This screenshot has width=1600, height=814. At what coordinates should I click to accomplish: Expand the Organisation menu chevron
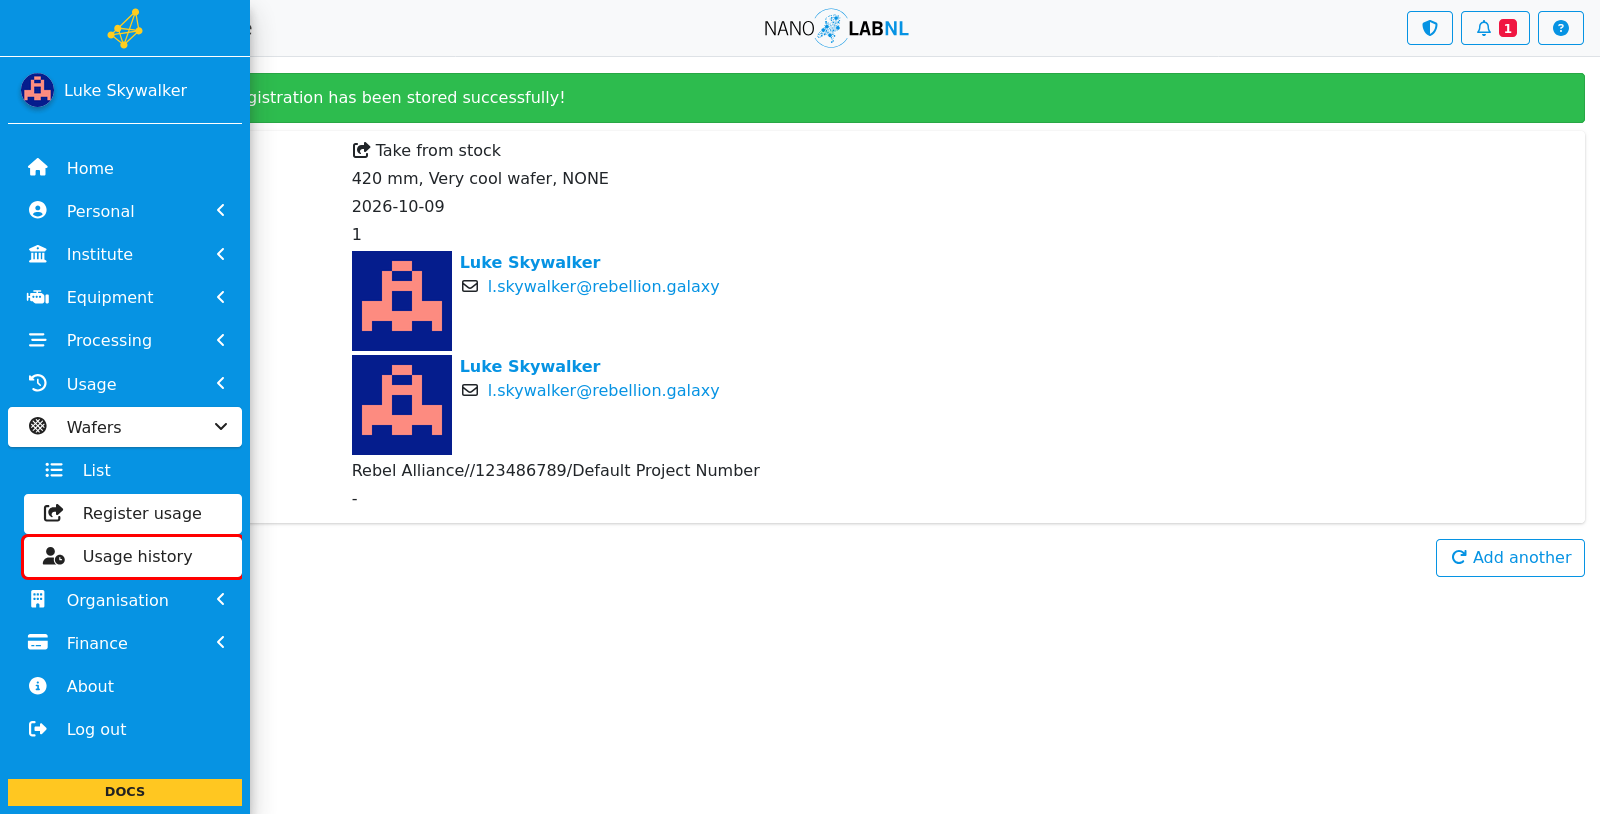221,600
